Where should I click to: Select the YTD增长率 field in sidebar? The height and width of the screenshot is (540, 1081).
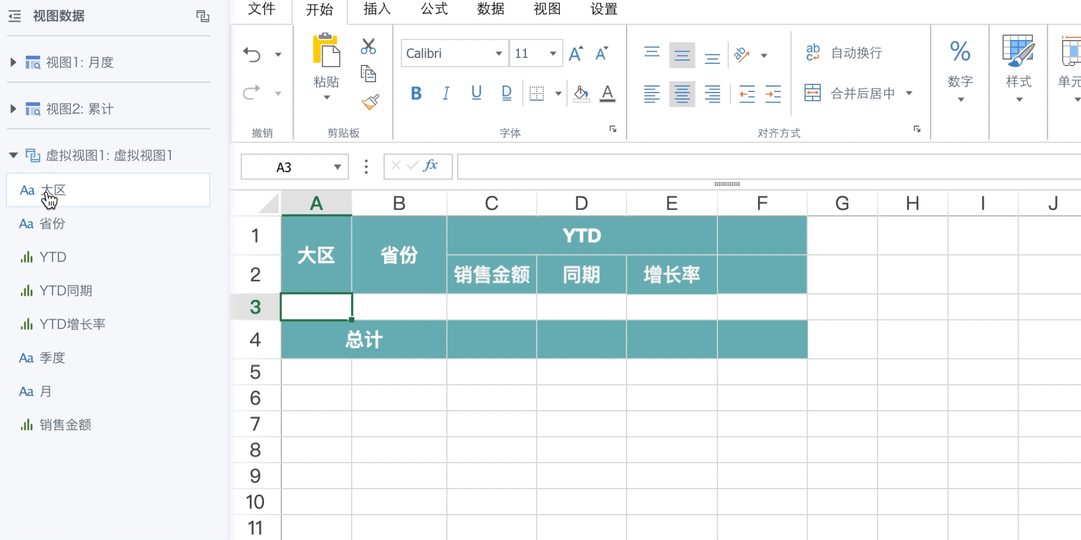point(72,324)
